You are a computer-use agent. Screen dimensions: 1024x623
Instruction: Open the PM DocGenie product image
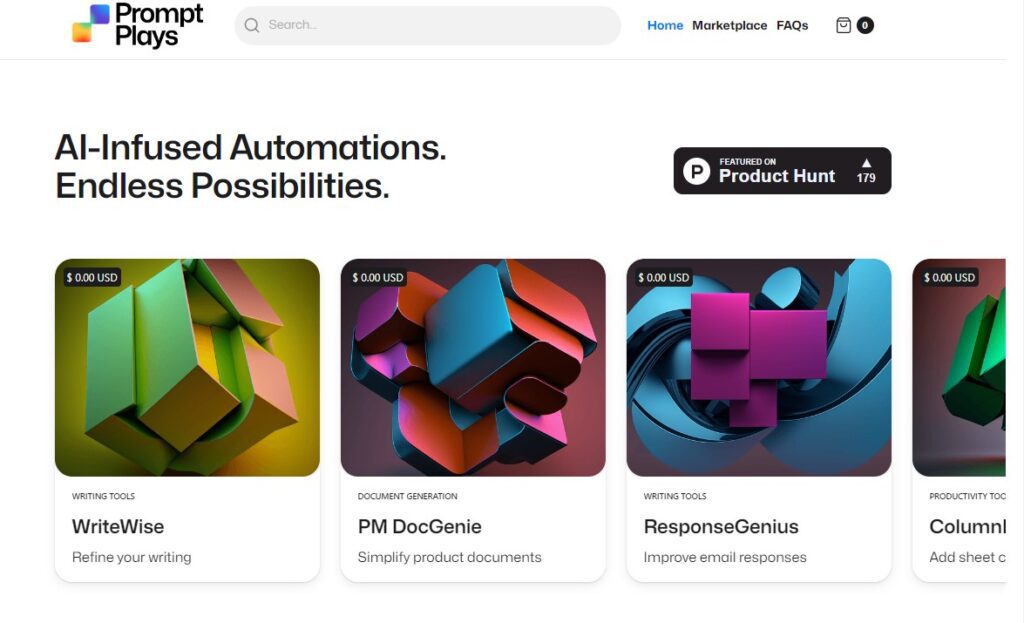pos(473,367)
